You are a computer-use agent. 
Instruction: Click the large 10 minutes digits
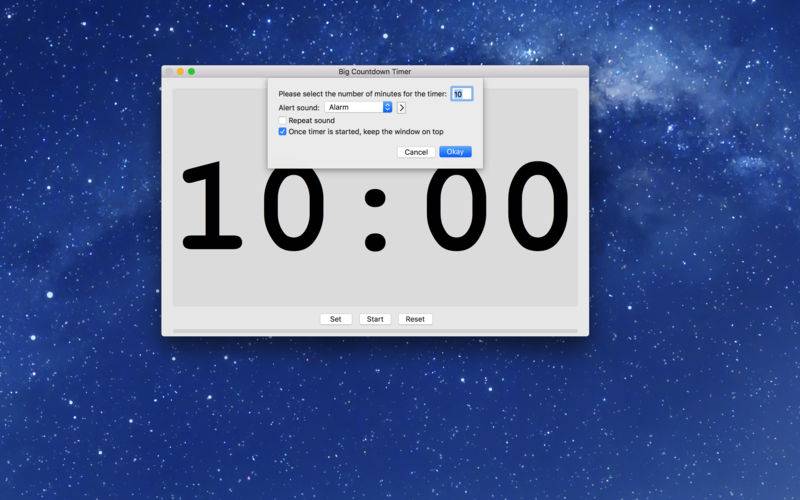pos(252,207)
